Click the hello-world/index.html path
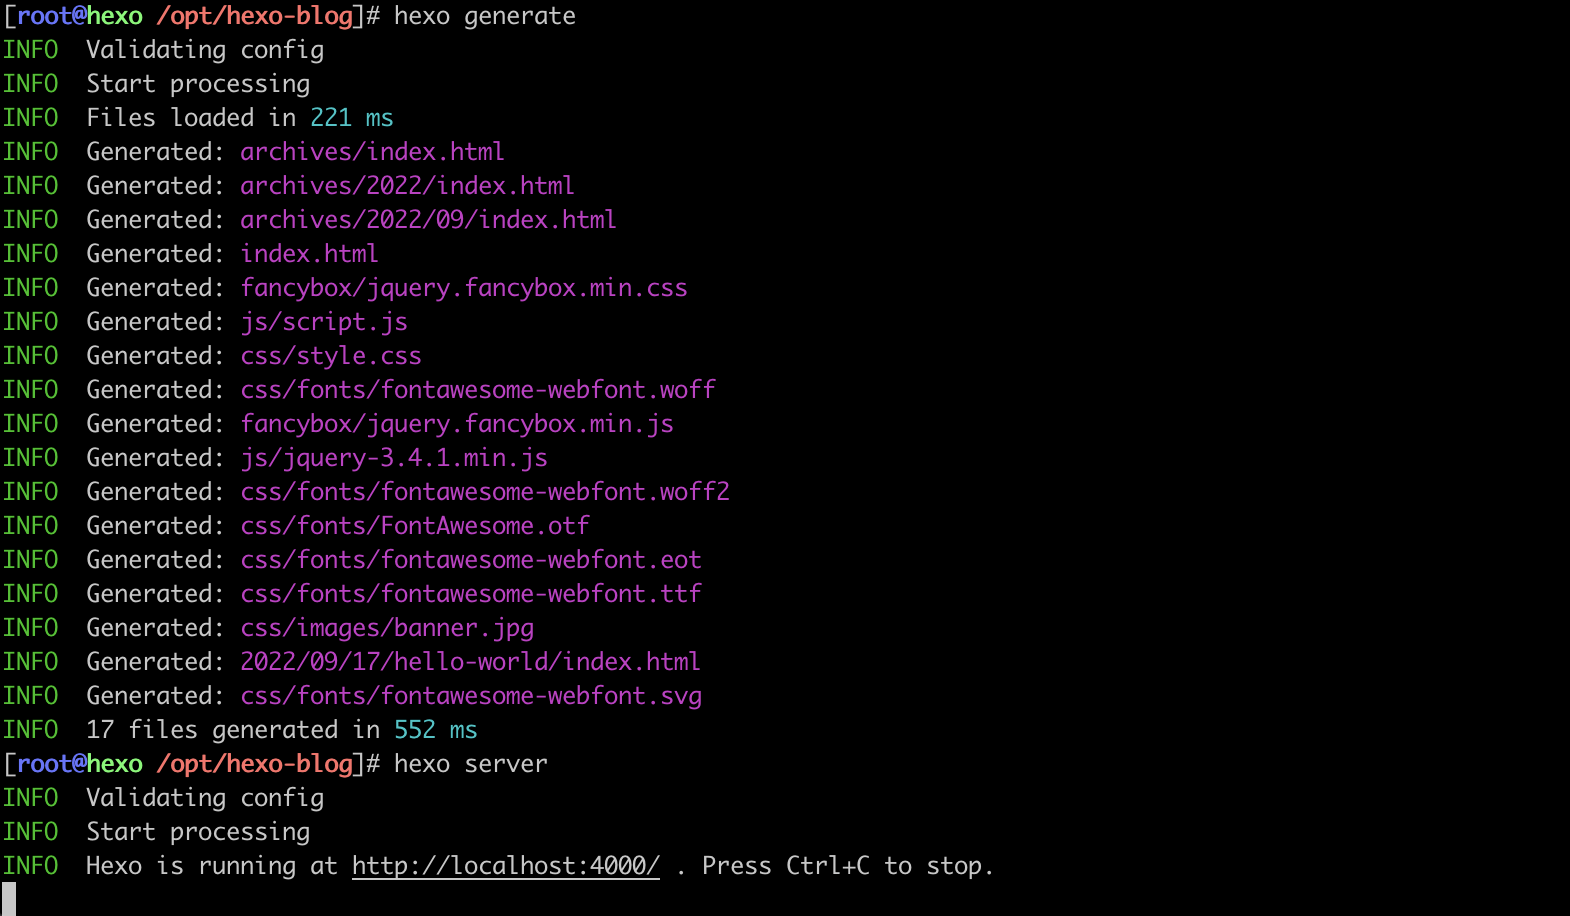The image size is (1570, 916). coord(470,662)
